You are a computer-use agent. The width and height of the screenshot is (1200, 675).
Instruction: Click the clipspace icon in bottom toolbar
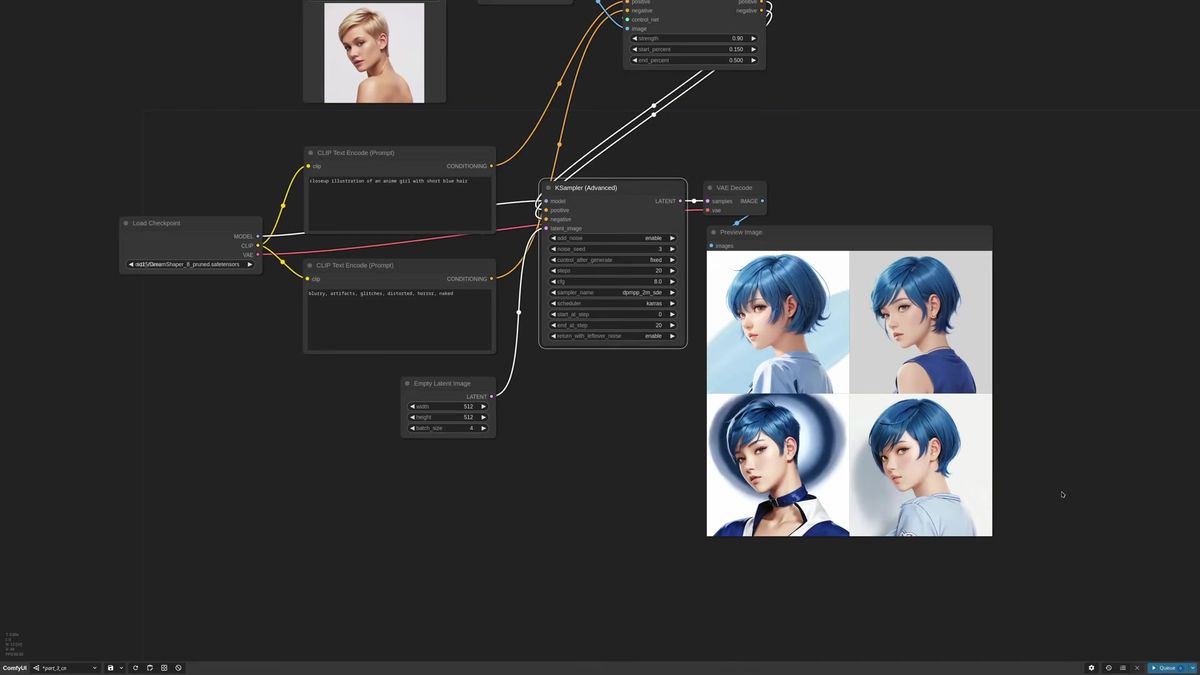point(149,668)
